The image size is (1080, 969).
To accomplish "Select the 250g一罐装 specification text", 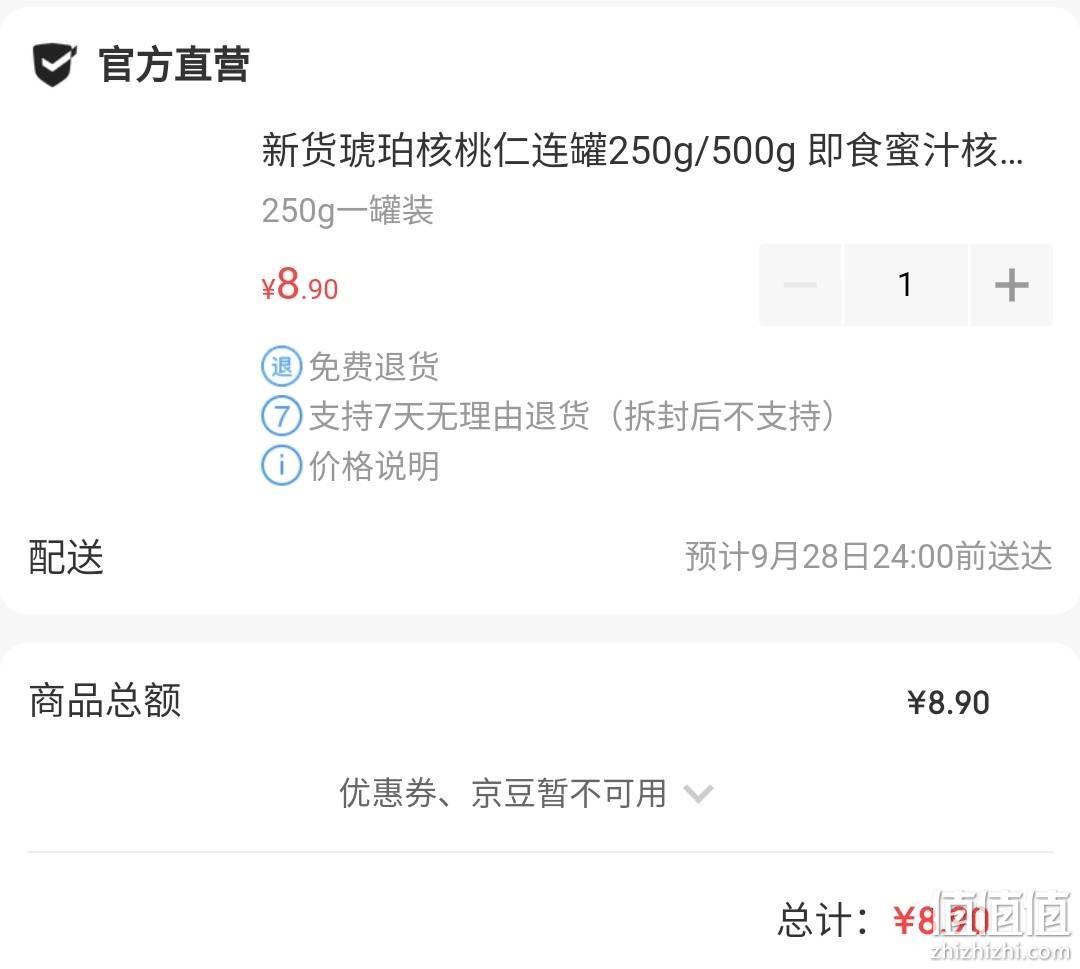I will coord(347,210).
